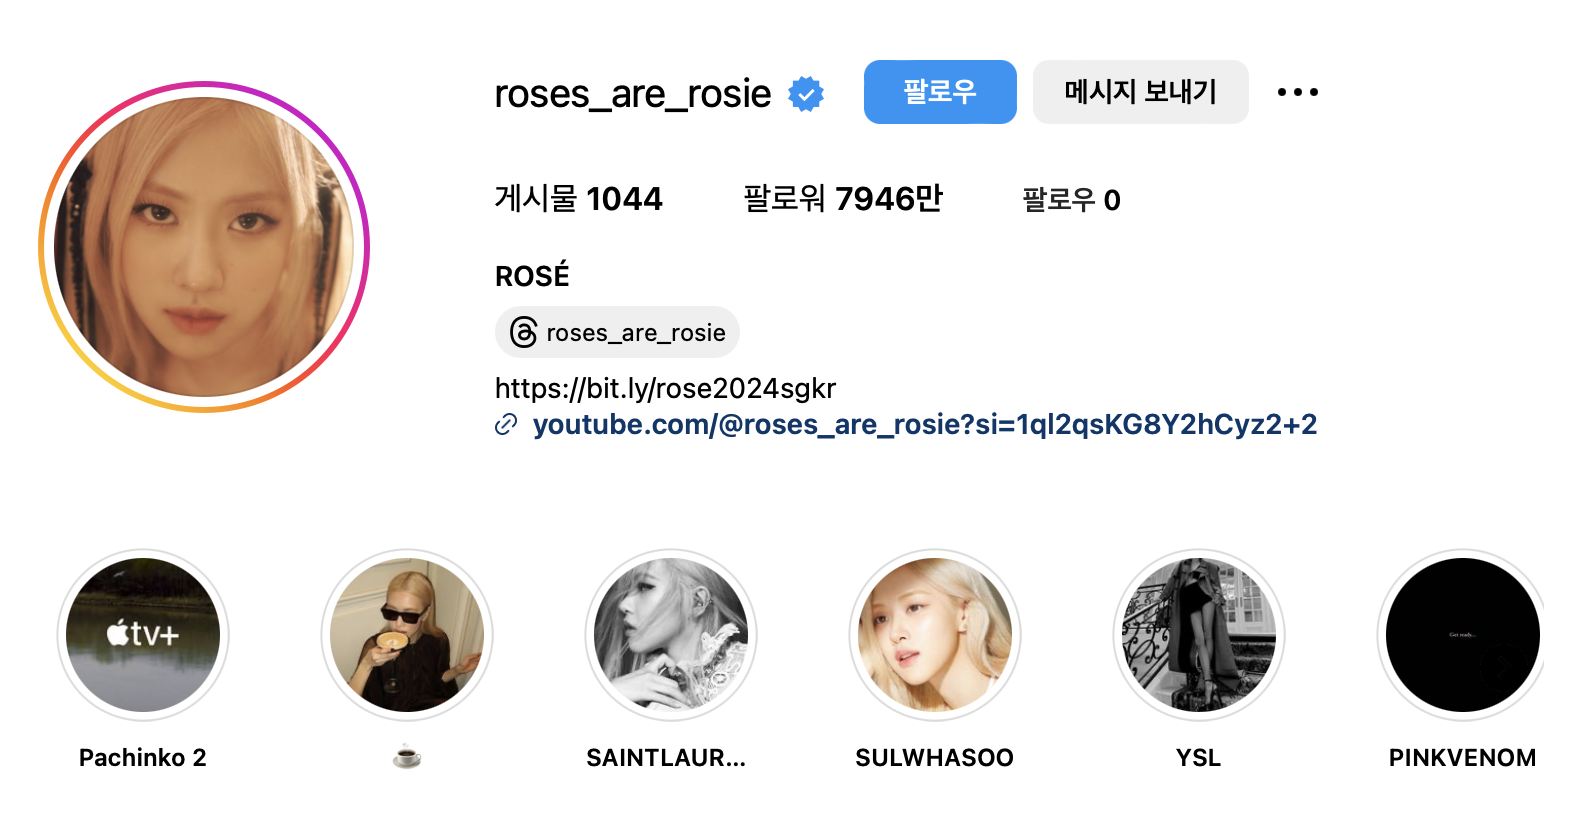
Task: View the 팔로우 0 following list
Action: pos(1071,200)
